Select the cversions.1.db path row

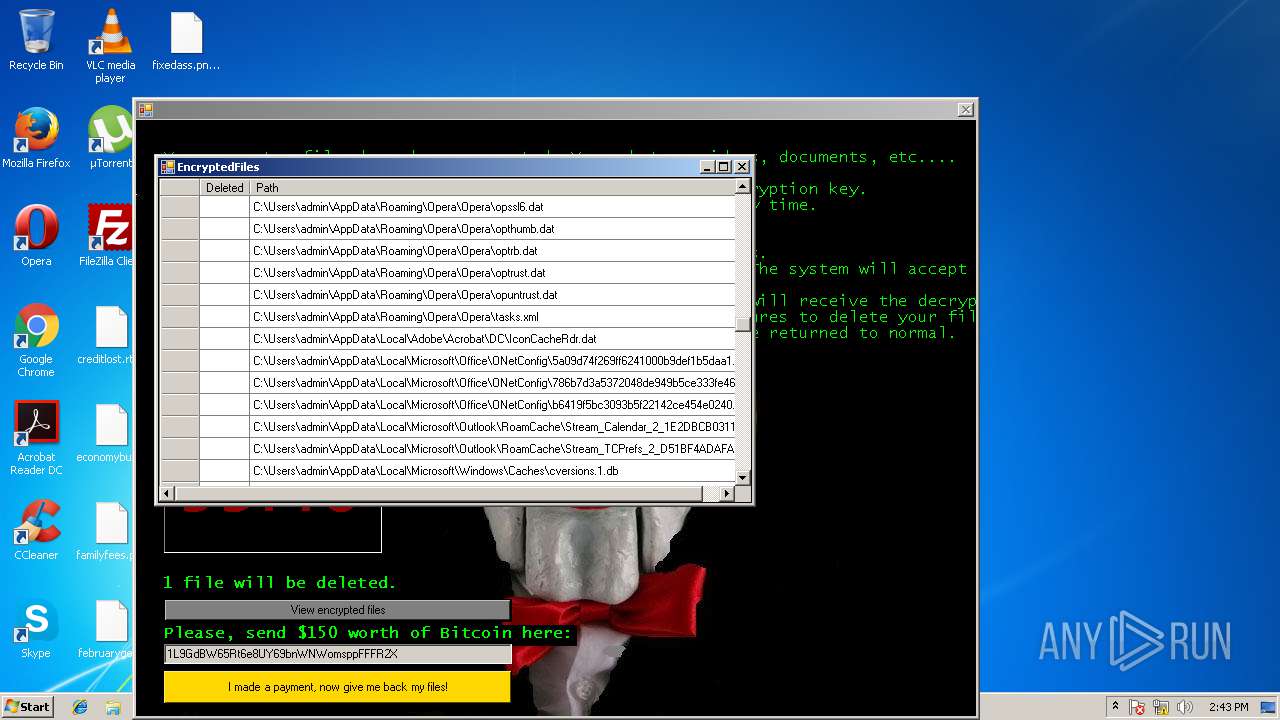(x=492, y=471)
